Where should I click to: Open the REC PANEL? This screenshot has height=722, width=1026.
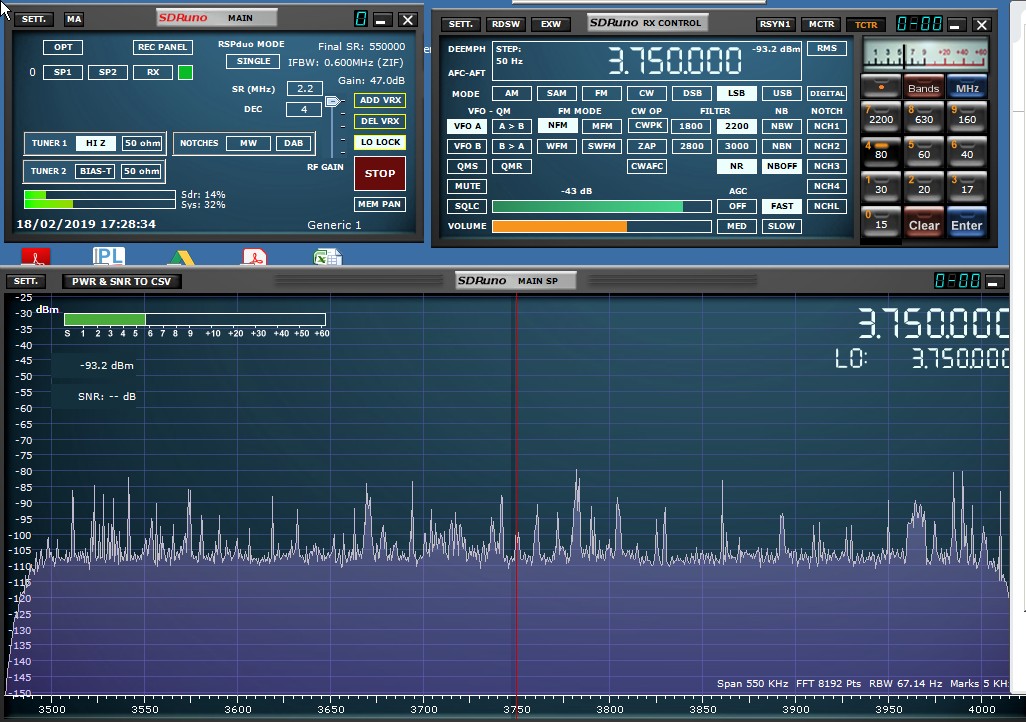tap(162, 47)
